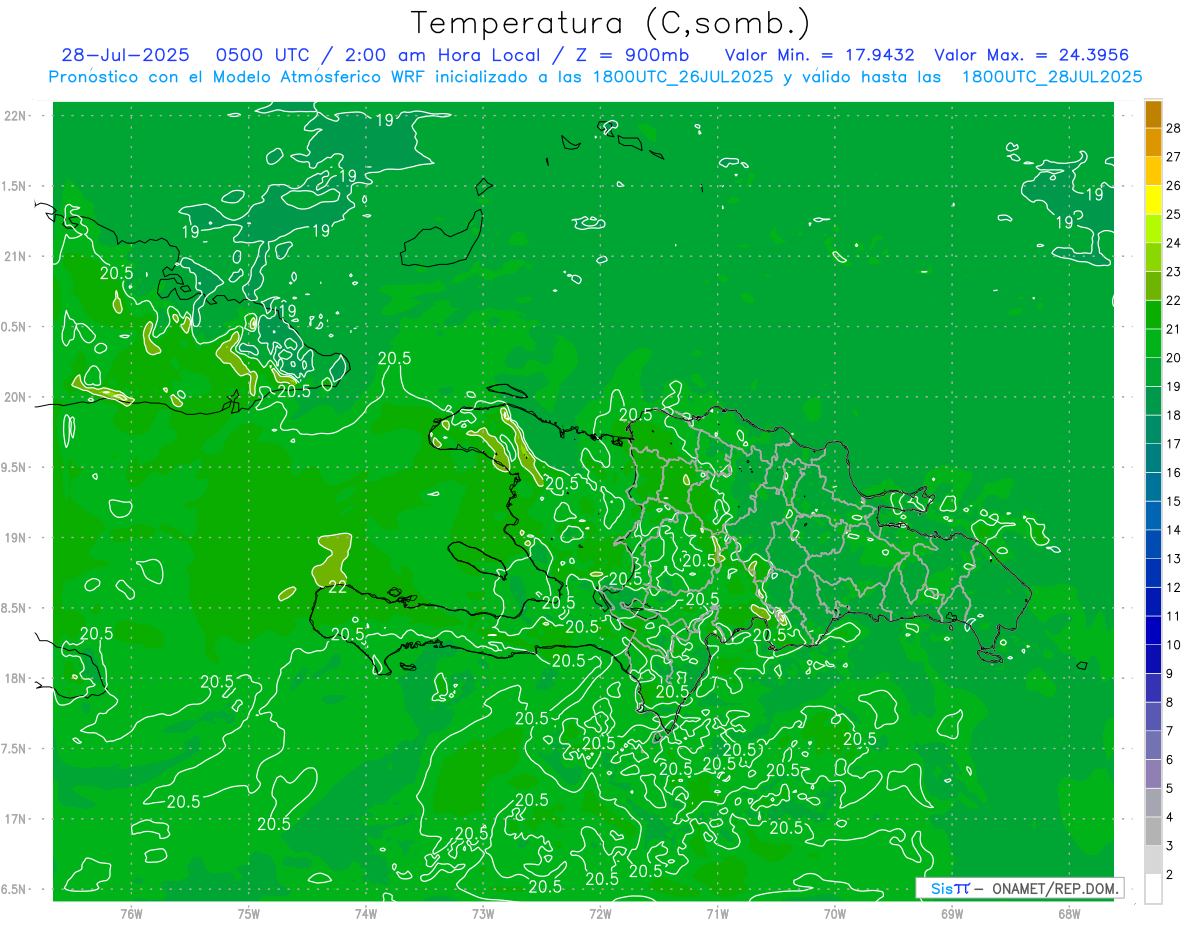Click the "Valor Min. = 17.9432" readout
1200x927 pixels.
tap(819, 55)
